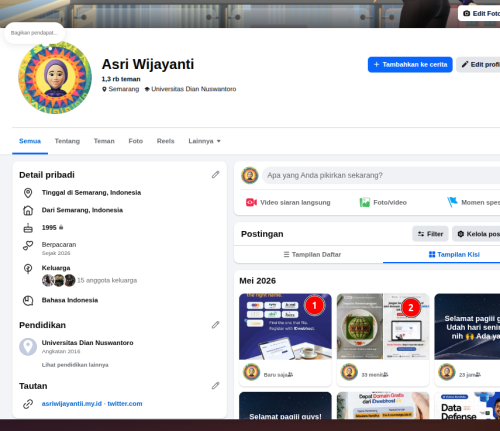Click Tambahkan ke cerita button

410,64
